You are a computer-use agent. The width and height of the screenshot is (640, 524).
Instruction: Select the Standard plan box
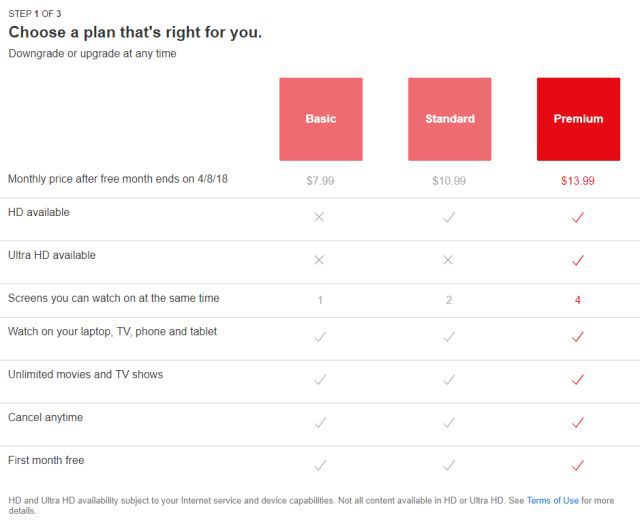pyautogui.click(x=449, y=119)
